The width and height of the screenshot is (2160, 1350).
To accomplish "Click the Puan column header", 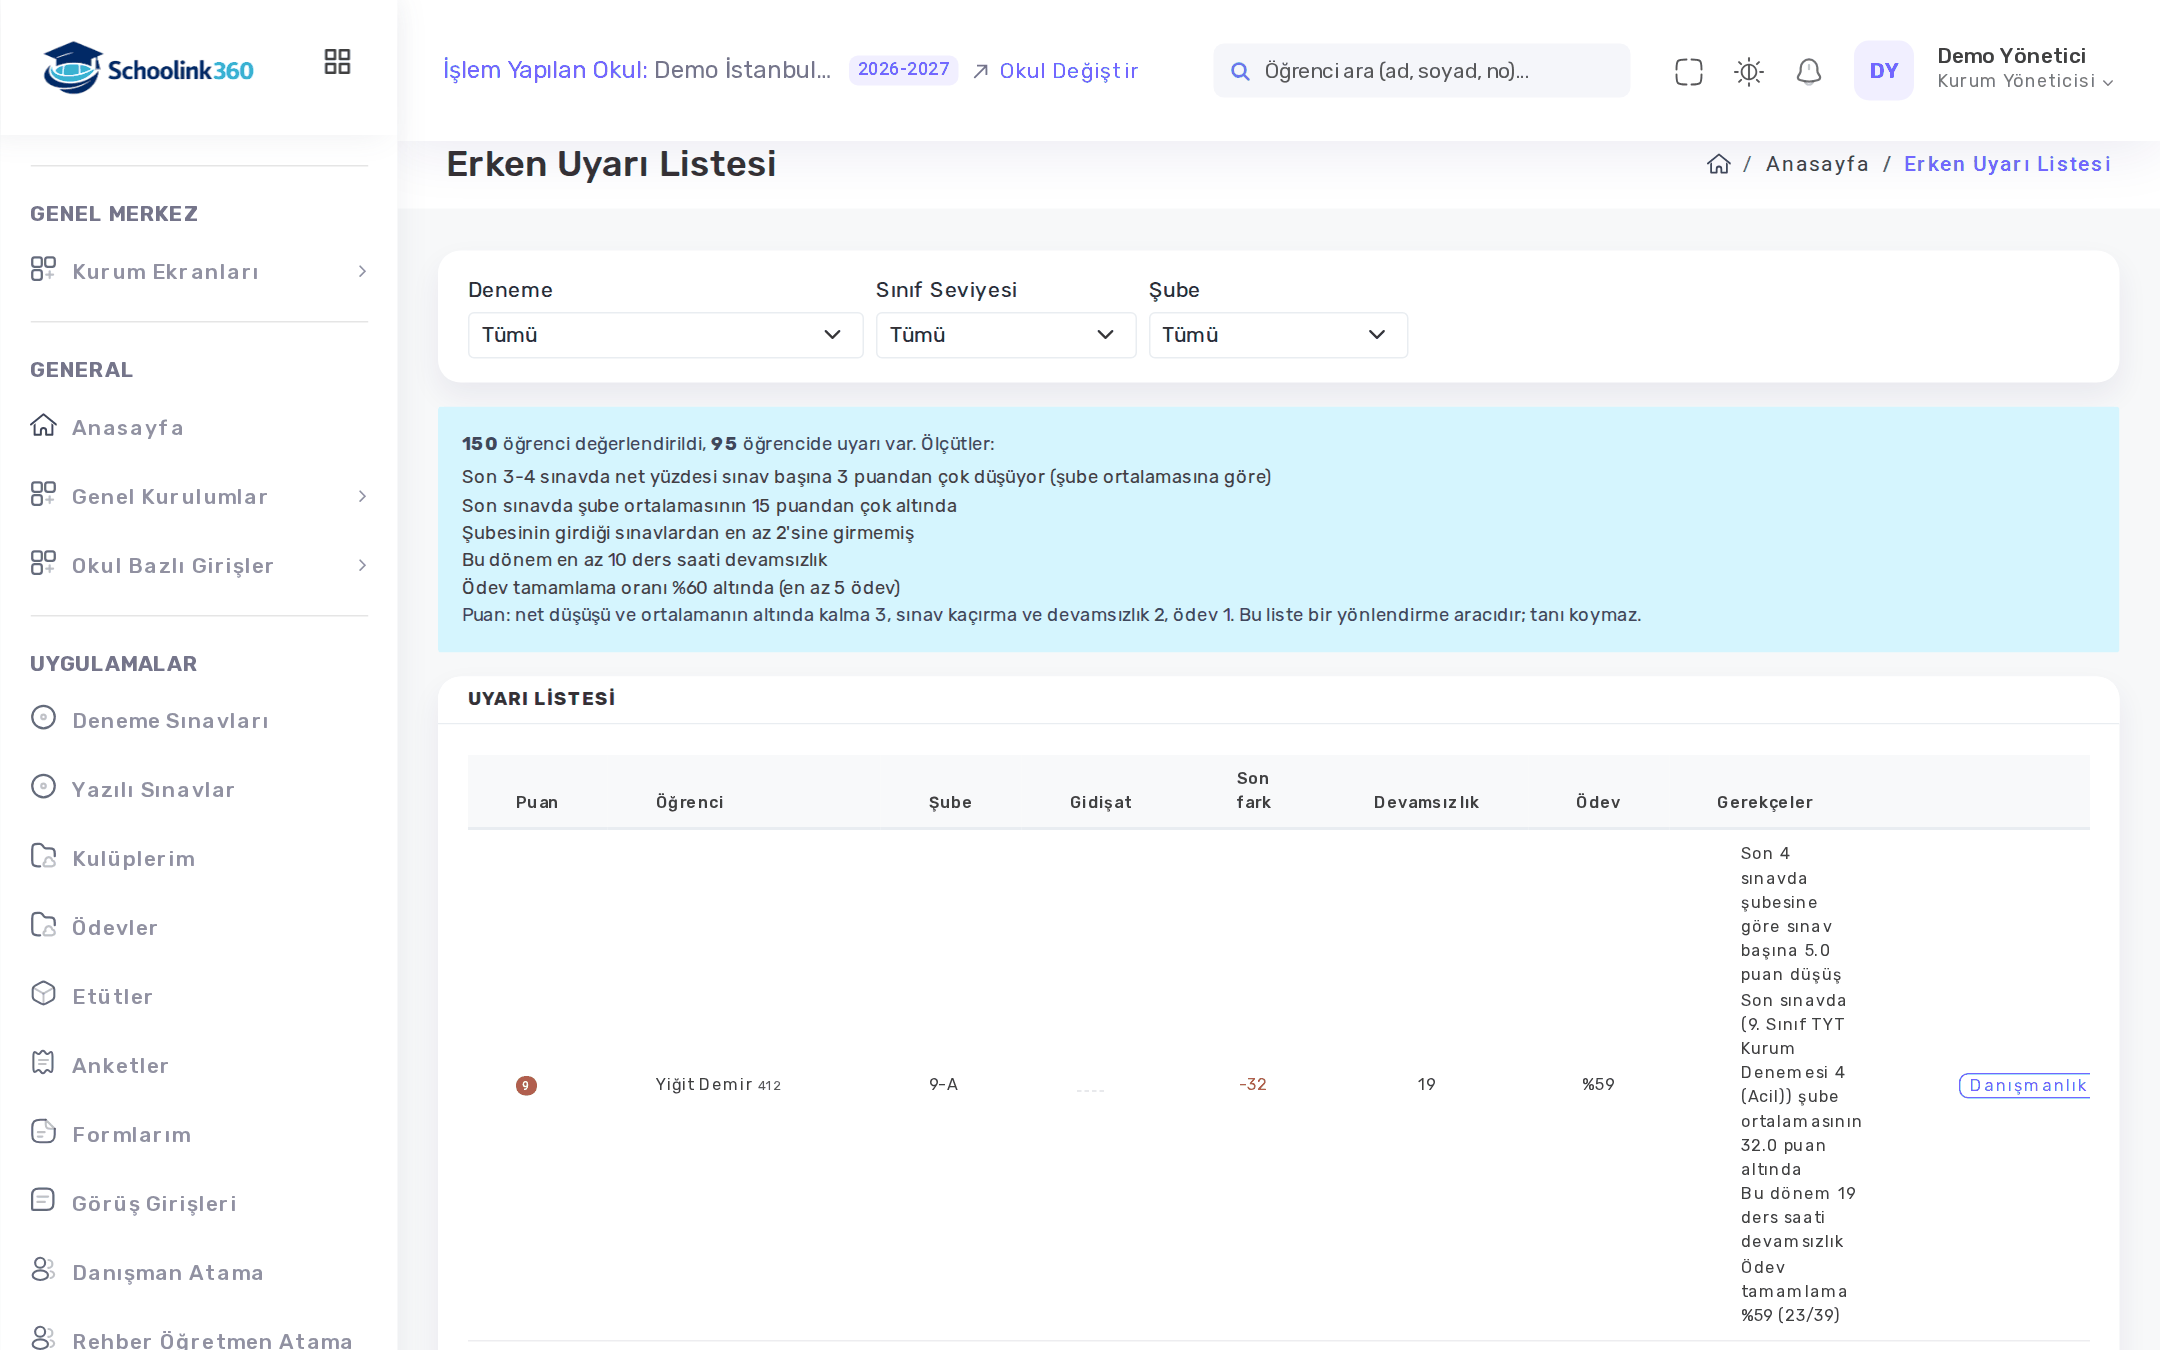I will point(537,802).
